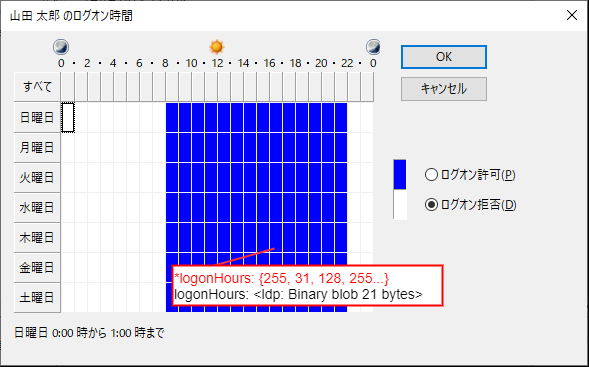Click the Thursday 23:00 white cell

pos(367,238)
